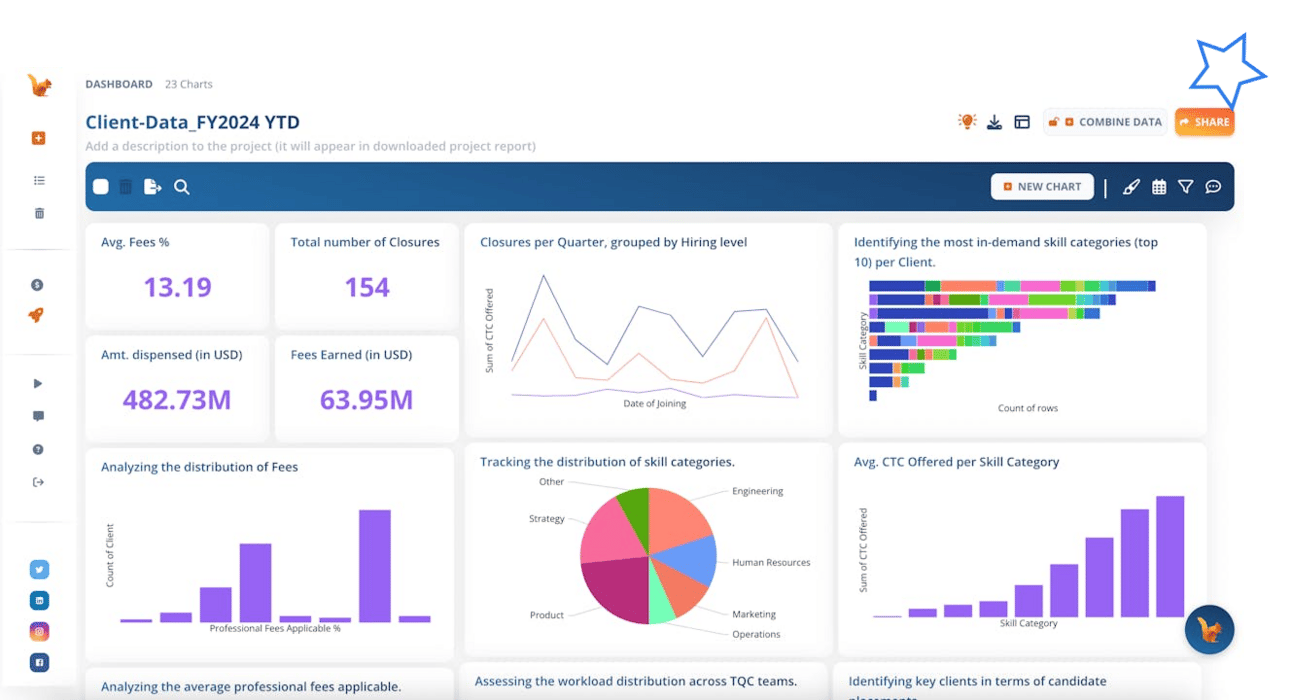Click the NEW CHART button
The image size is (1292, 700).
tap(1042, 187)
